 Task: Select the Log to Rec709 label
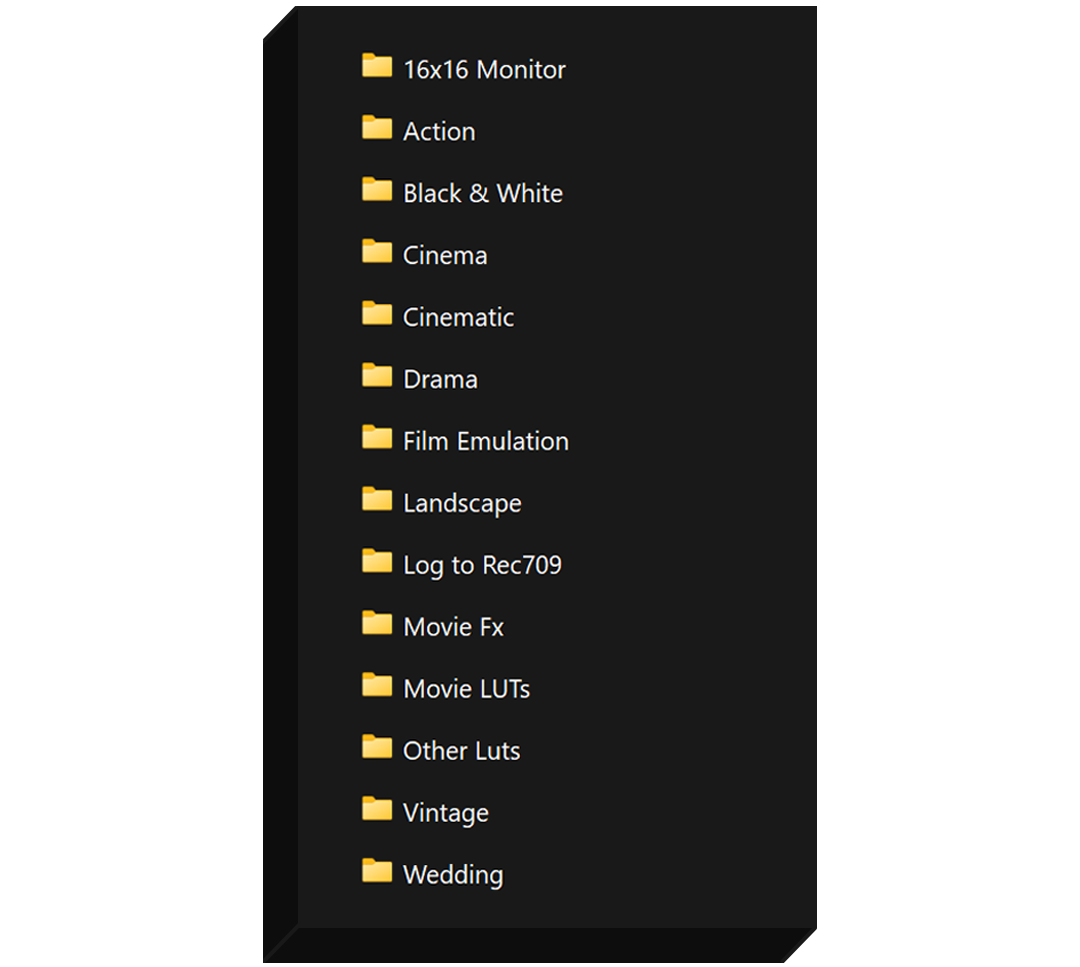coord(482,565)
